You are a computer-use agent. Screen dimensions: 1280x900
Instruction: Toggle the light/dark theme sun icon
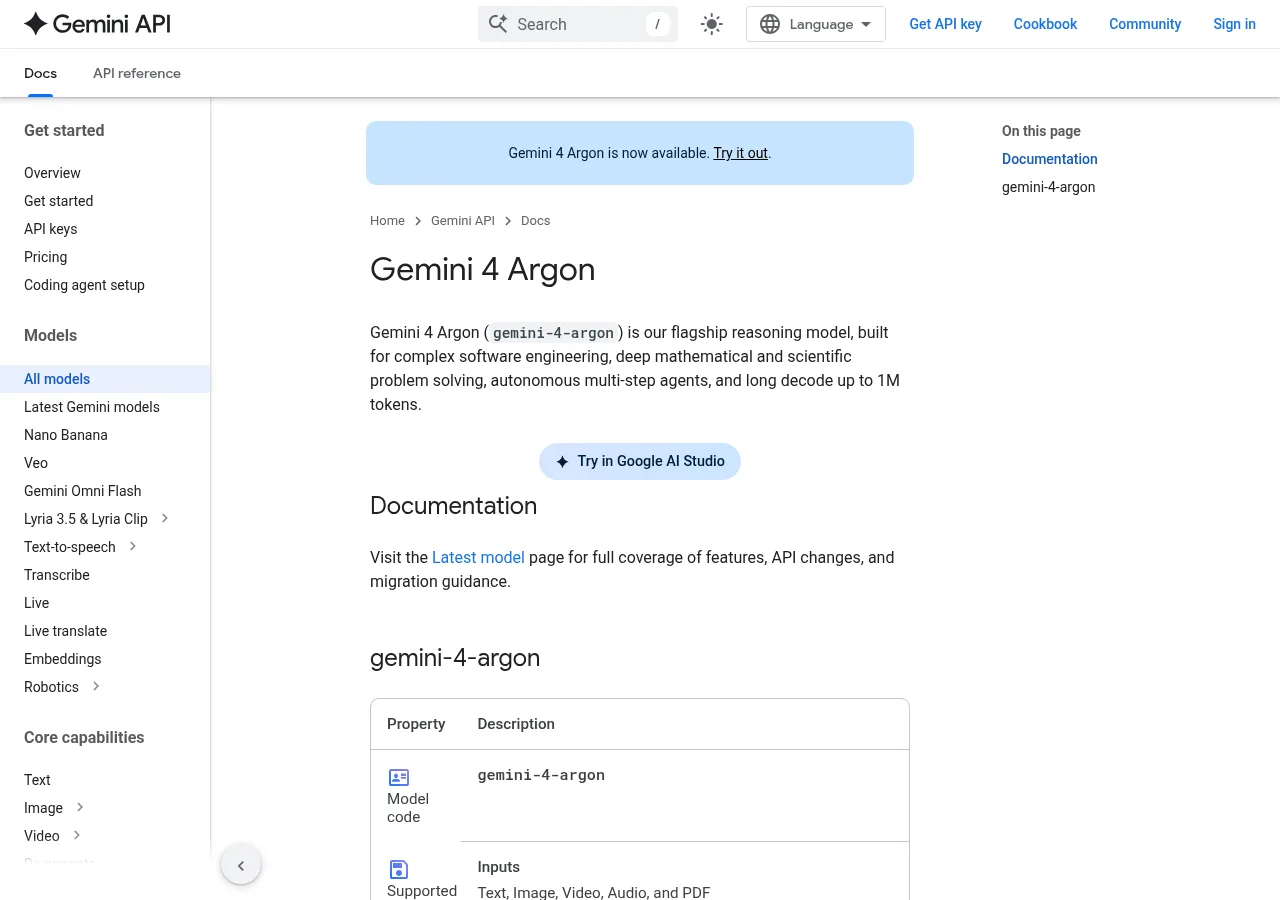pos(712,24)
